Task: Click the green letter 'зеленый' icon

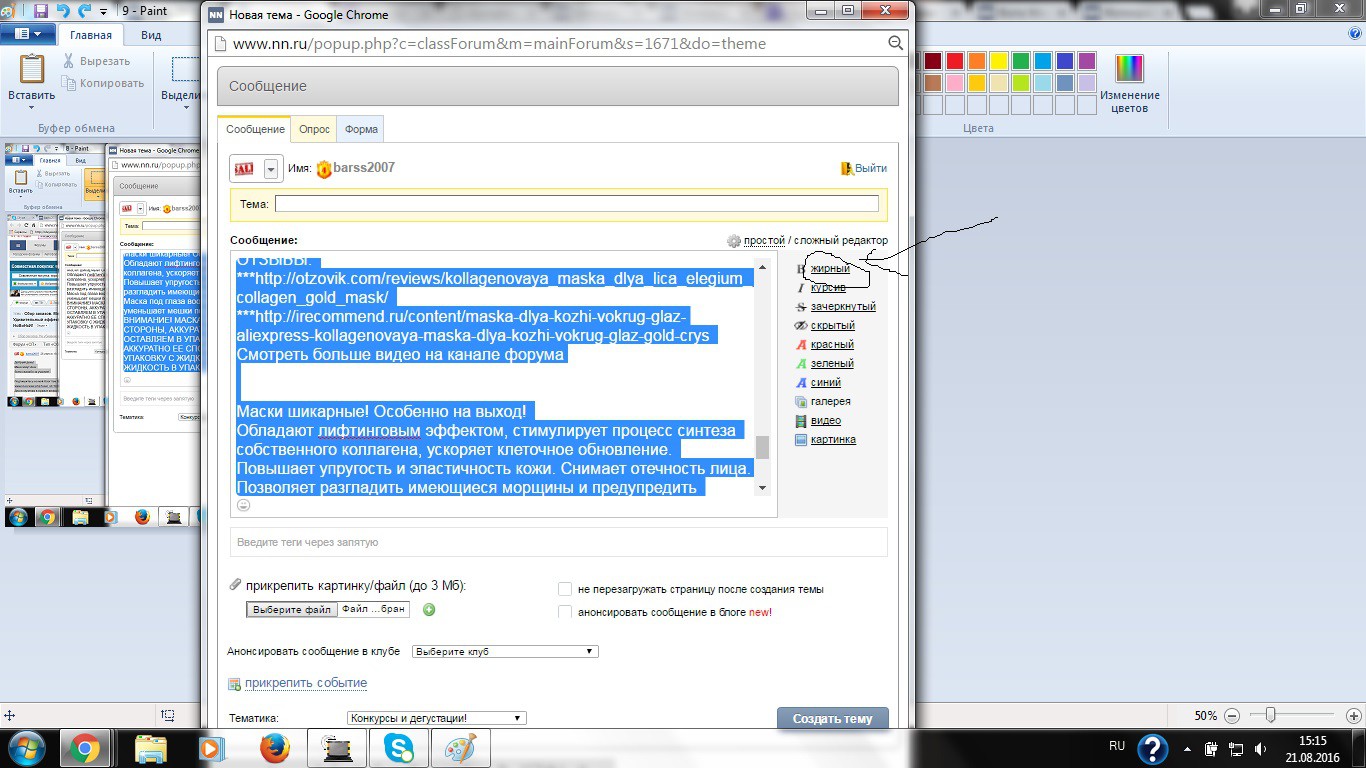Action: click(x=801, y=364)
